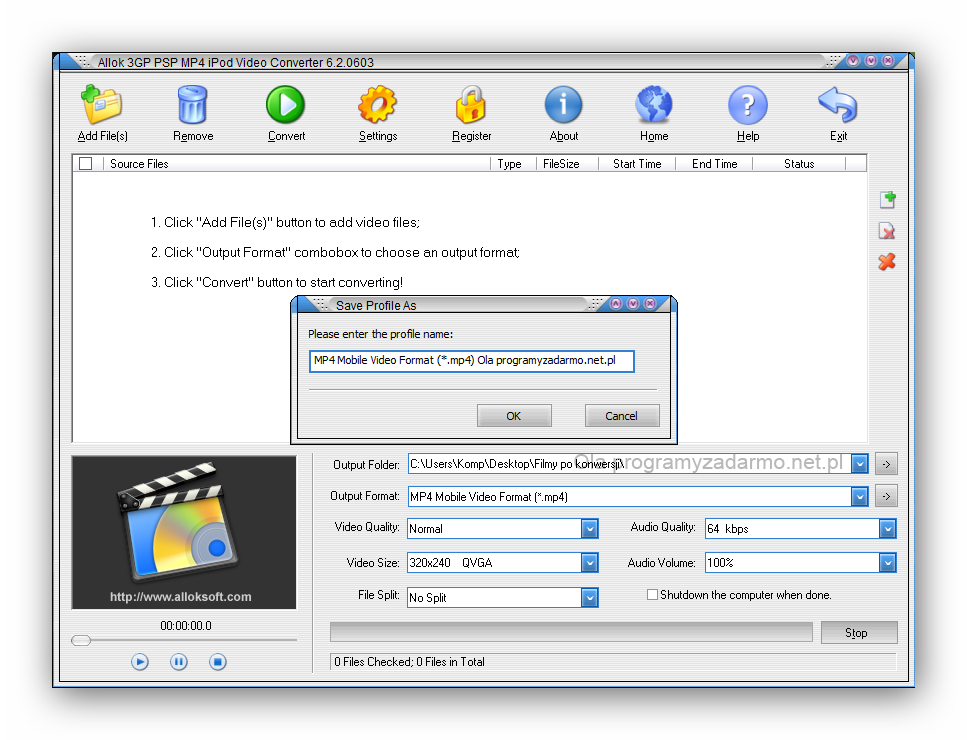Click the Home globe icon
This screenshot has width=967, height=740.
654,105
